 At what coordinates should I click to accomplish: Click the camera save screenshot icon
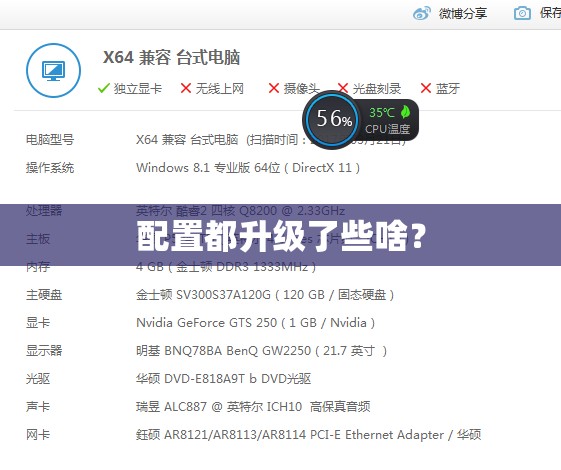pyautogui.click(x=522, y=14)
